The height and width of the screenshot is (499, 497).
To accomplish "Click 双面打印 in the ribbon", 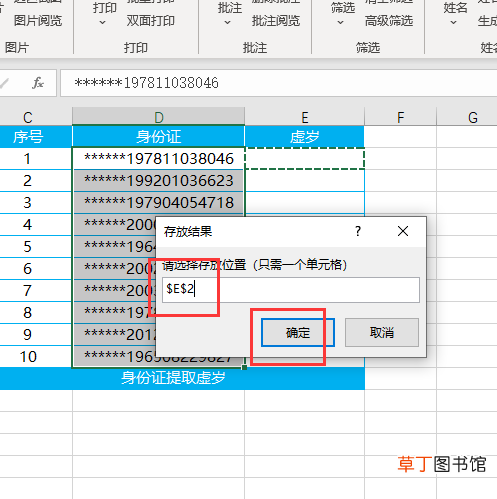I will [151, 21].
